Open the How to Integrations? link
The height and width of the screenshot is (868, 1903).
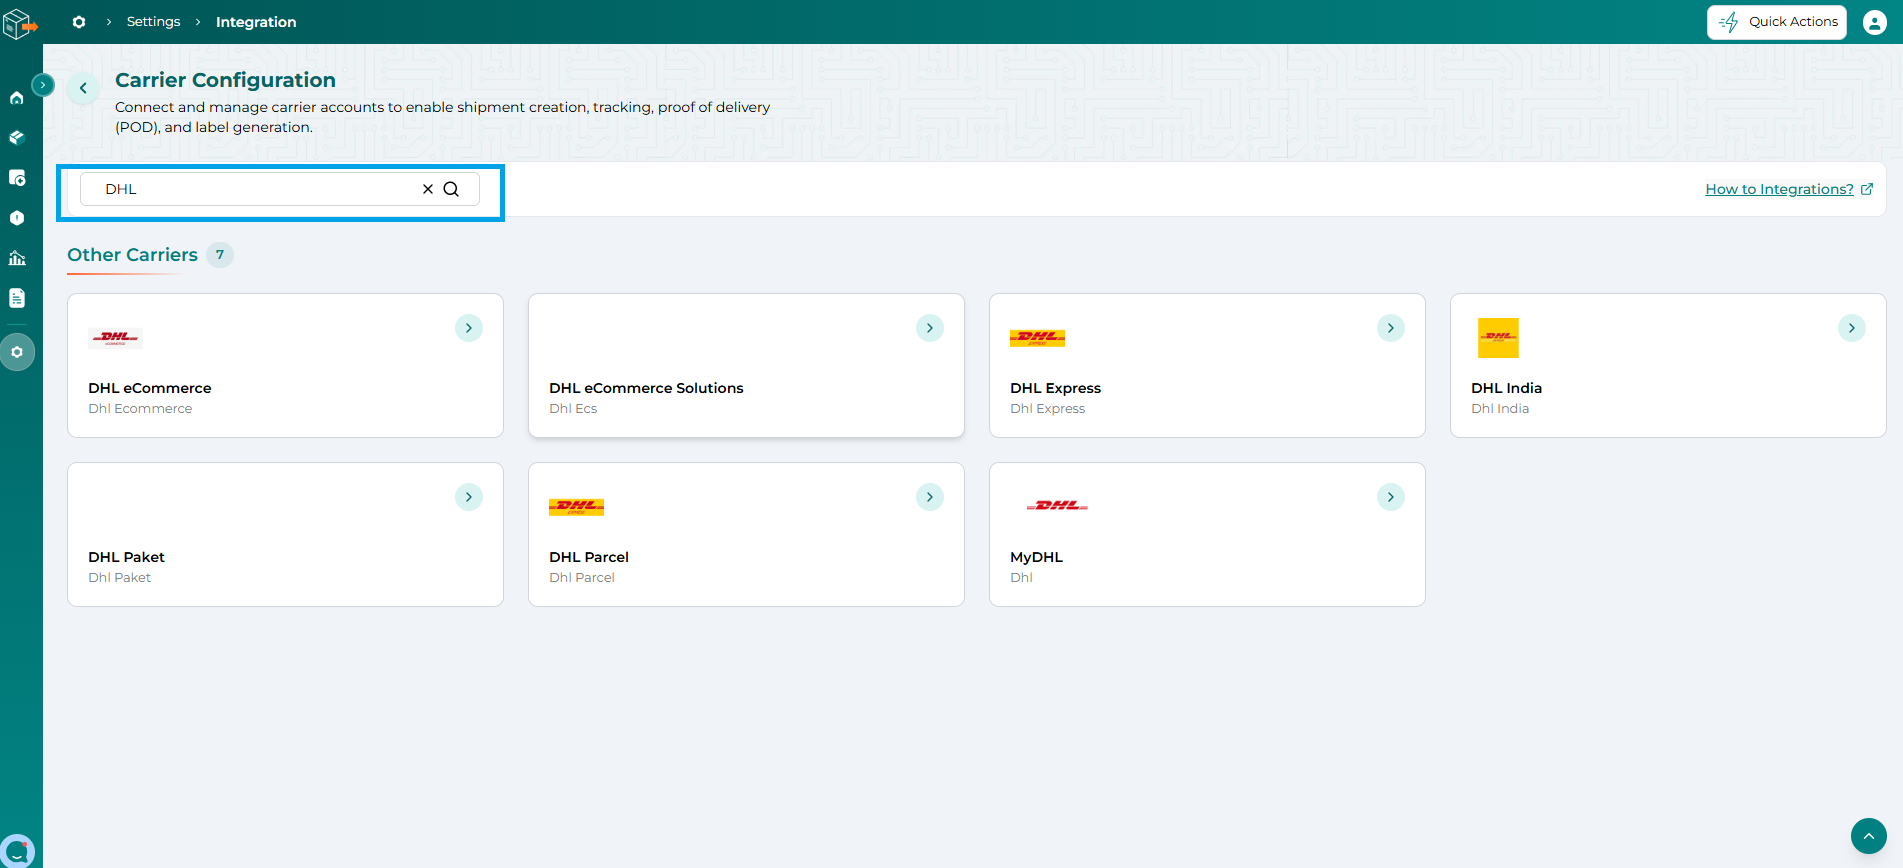(x=1779, y=189)
